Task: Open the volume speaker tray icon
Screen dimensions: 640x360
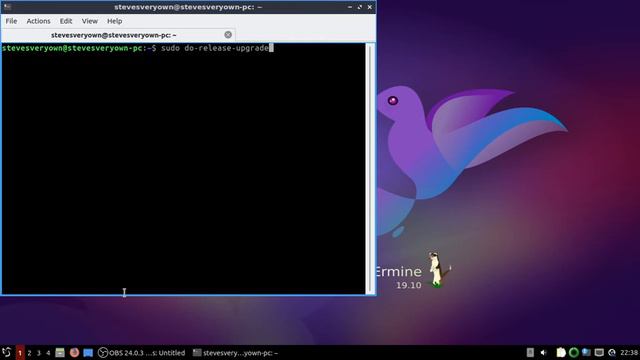Action: coord(543,353)
